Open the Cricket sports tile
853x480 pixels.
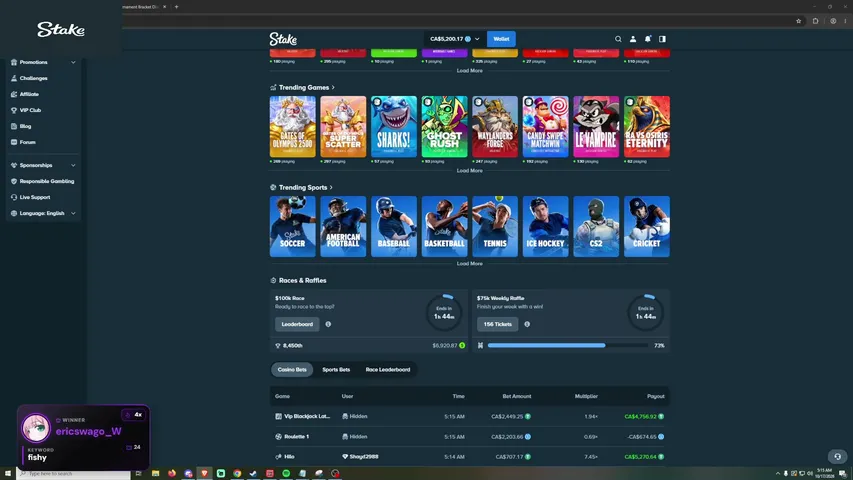(647, 226)
